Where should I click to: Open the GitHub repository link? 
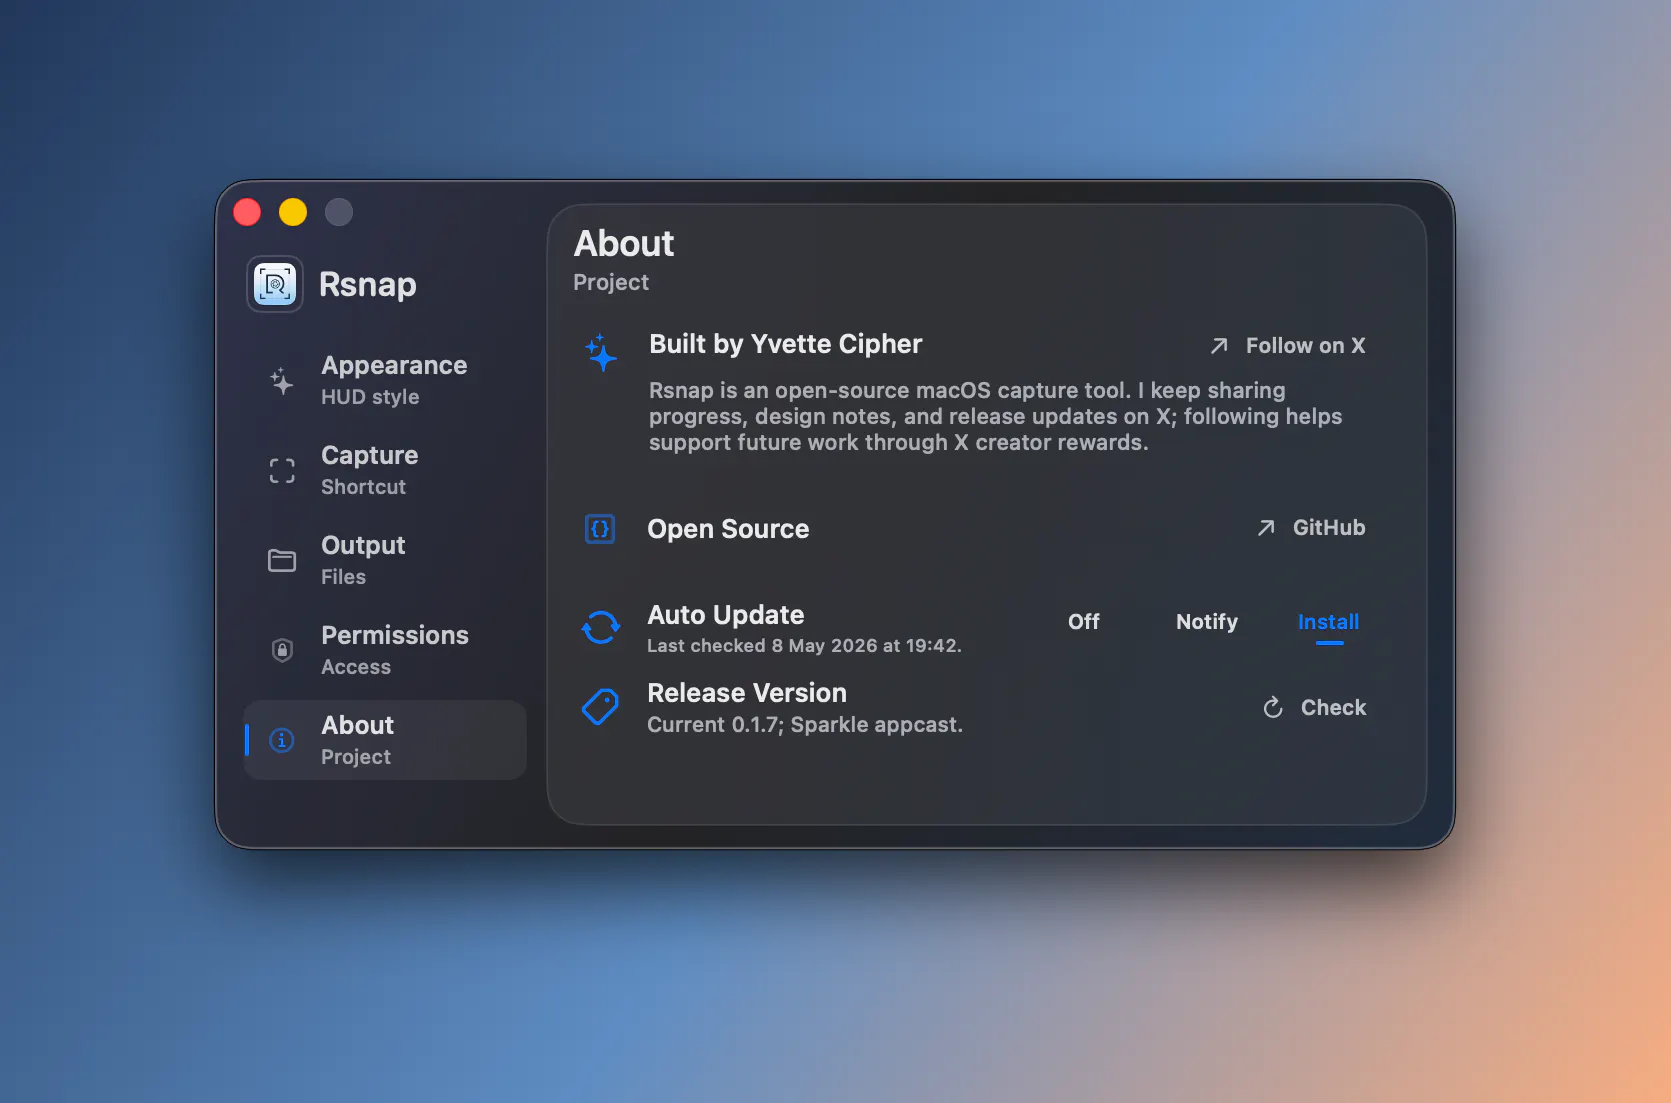pyautogui.click(x=1311, y=528)
